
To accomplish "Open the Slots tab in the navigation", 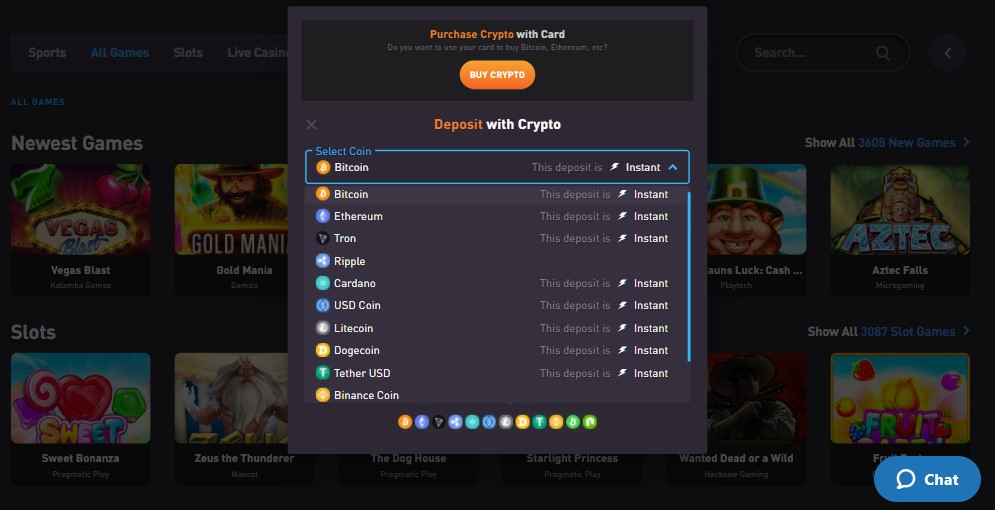I will (188, 53).
